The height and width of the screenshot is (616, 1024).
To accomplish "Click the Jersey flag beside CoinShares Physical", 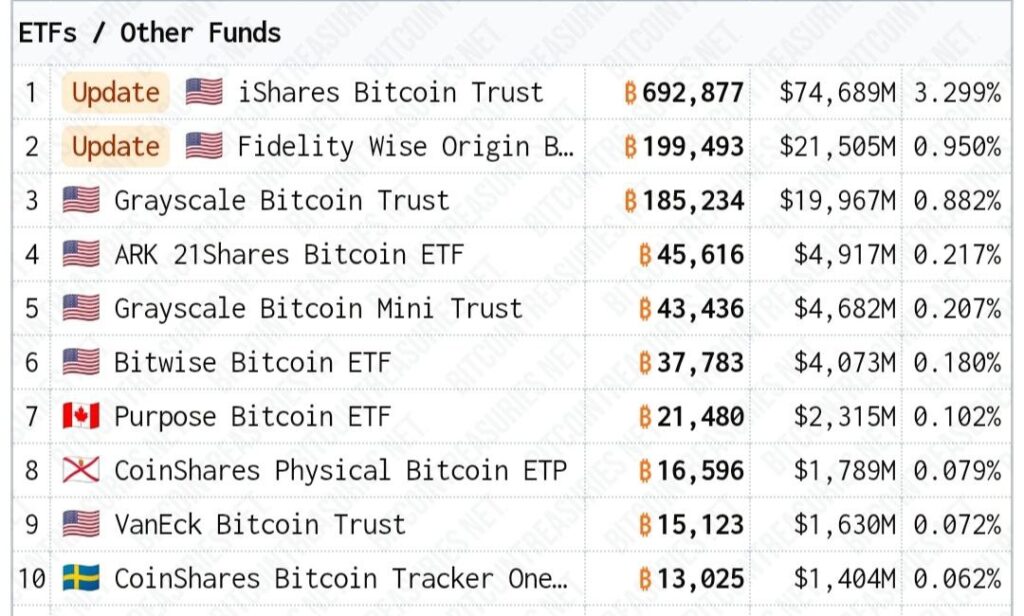I will (x=81, y=470).
